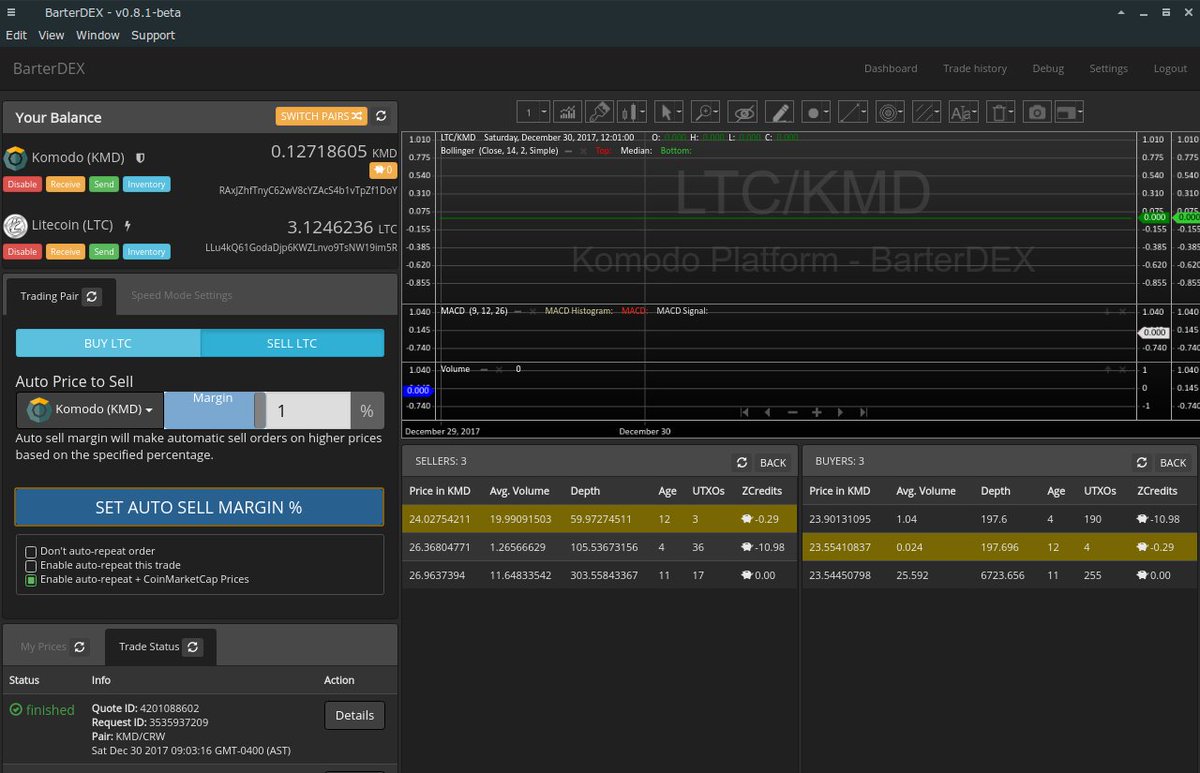Switch to SELL LTC mode
The image size is (1200, 773).
[x=292, y=343]
